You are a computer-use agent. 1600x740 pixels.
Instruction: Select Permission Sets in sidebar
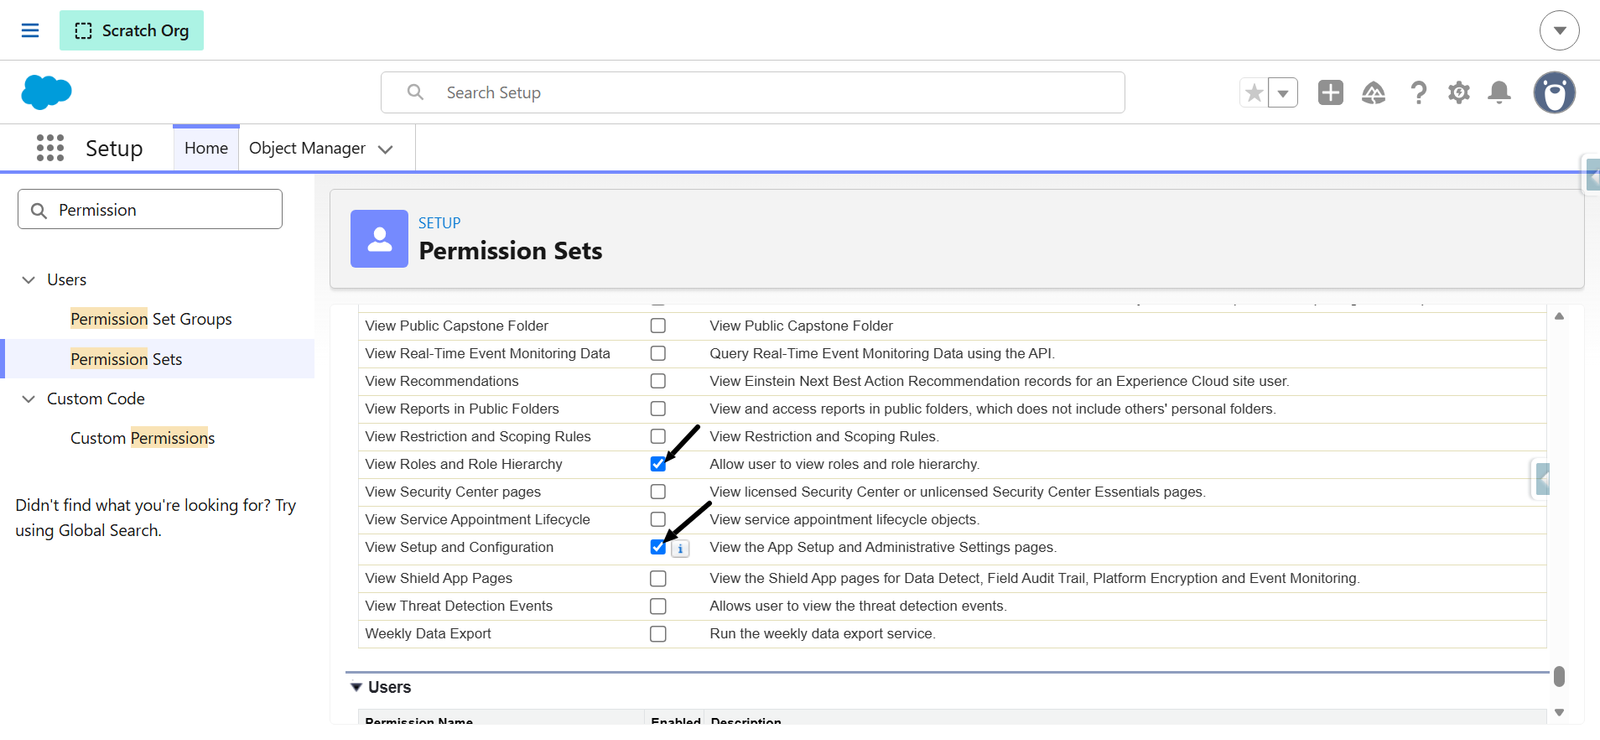tap(126, 359)
